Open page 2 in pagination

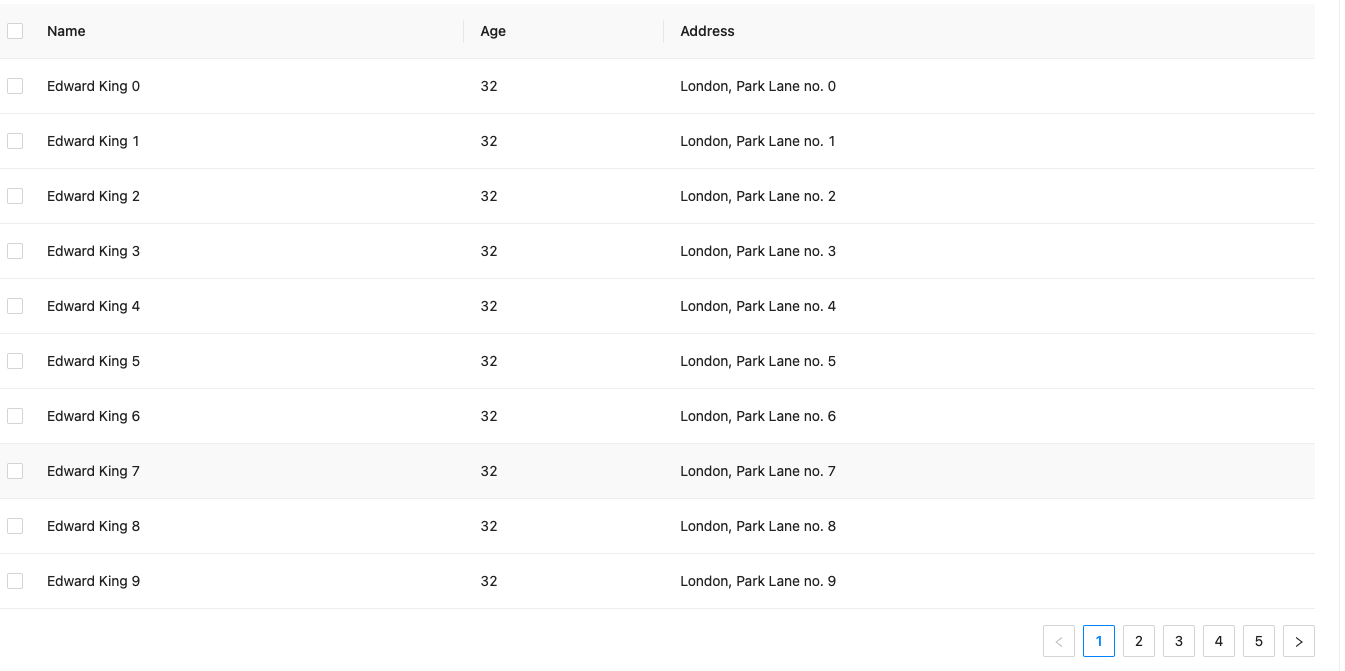(1138, 642)
